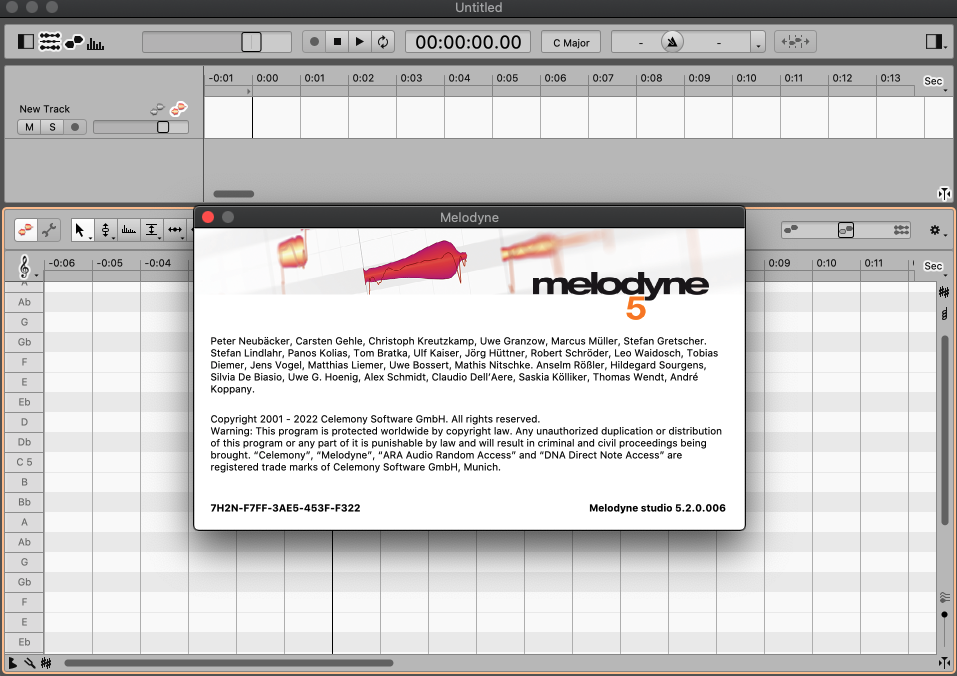The image size is (957, 676).
Task: Click the vertical zoom slider knob at right
Action: click(x=945, y=614)
